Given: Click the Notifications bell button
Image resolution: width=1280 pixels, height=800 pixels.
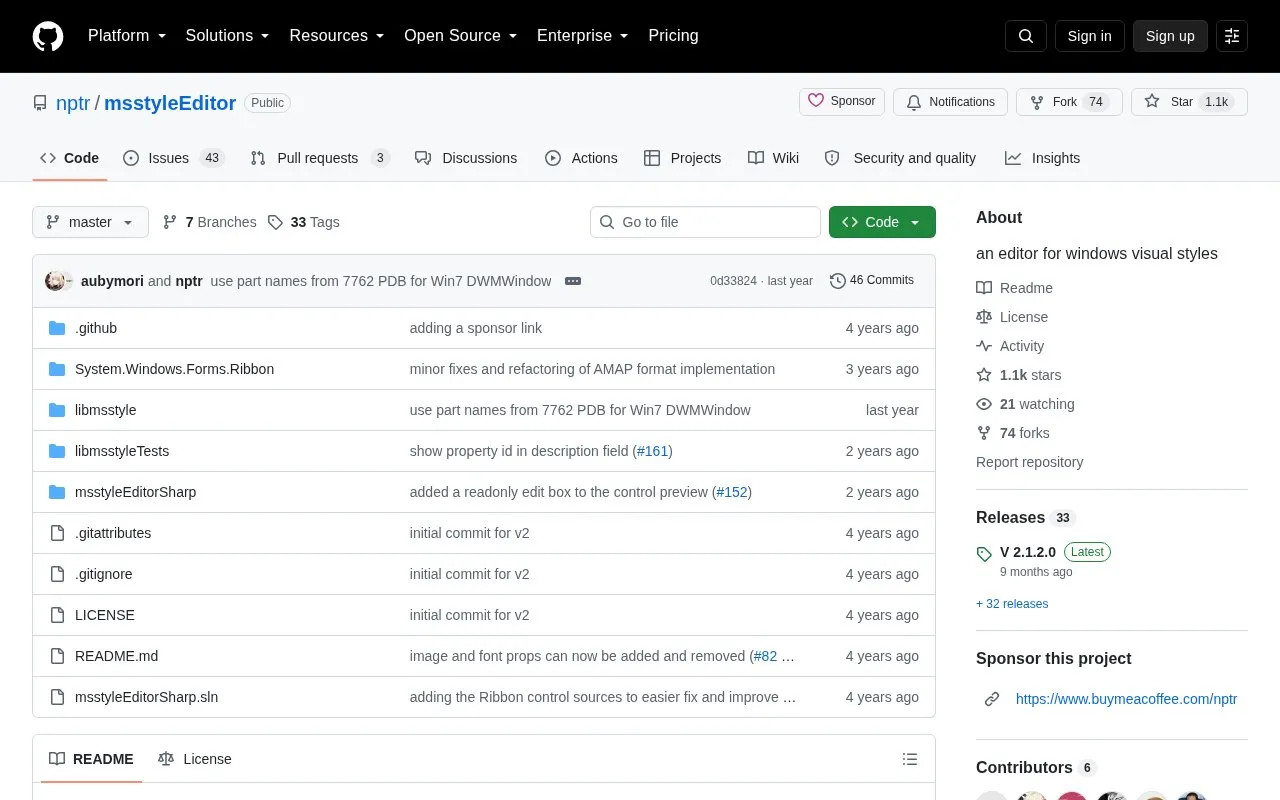Looking at the screenshot, I should coord(951,102).
